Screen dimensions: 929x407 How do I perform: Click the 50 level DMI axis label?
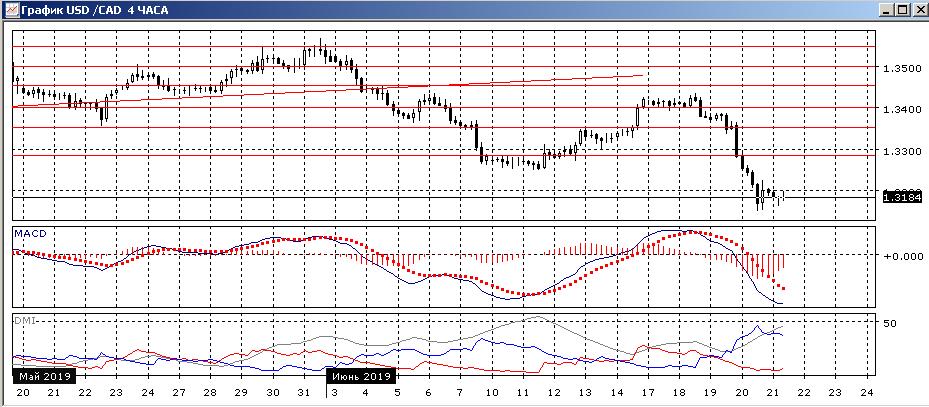[x=888, y=322]
